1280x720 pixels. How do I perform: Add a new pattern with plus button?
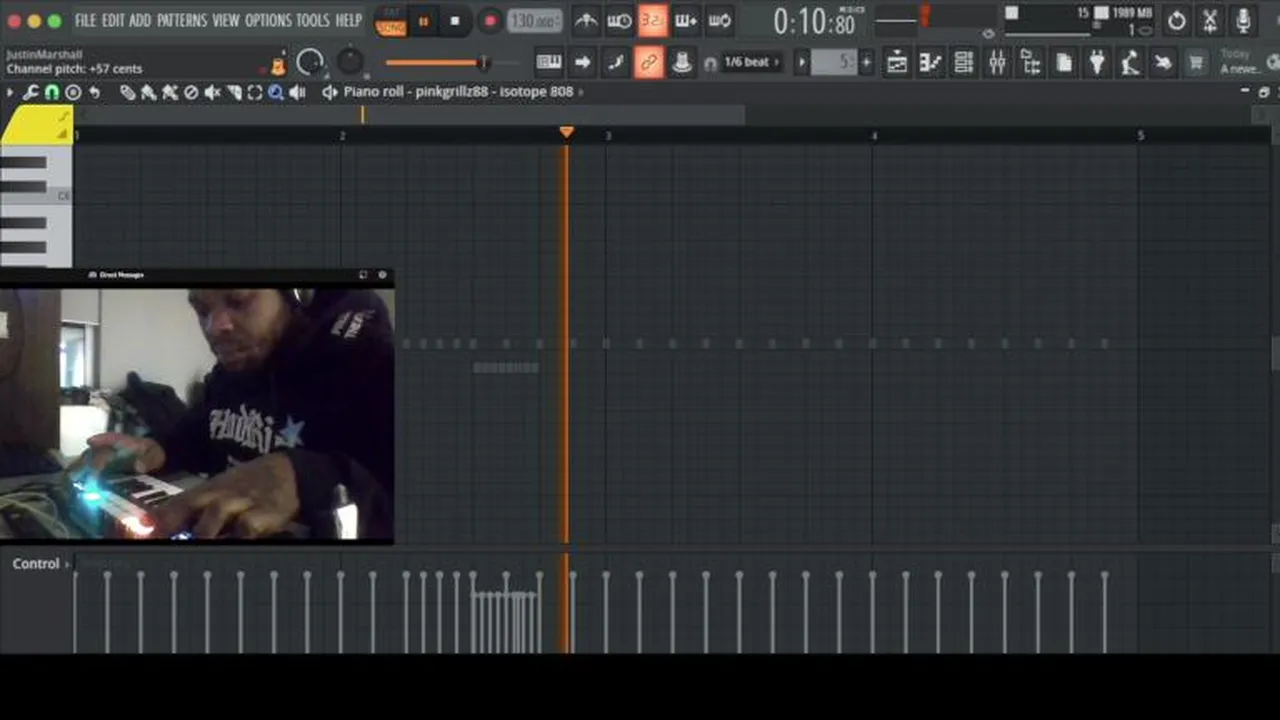click(x=866, y=63)
